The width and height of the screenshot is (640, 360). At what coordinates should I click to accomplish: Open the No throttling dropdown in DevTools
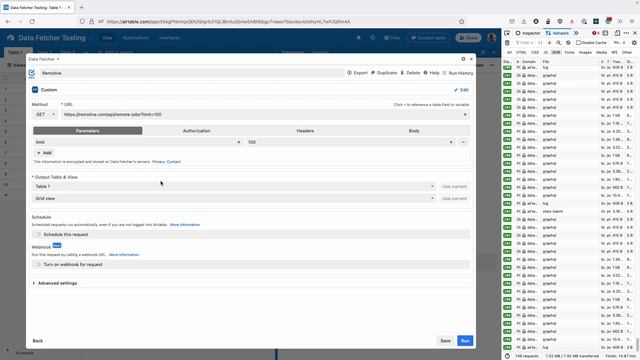[x=619, y=42]
